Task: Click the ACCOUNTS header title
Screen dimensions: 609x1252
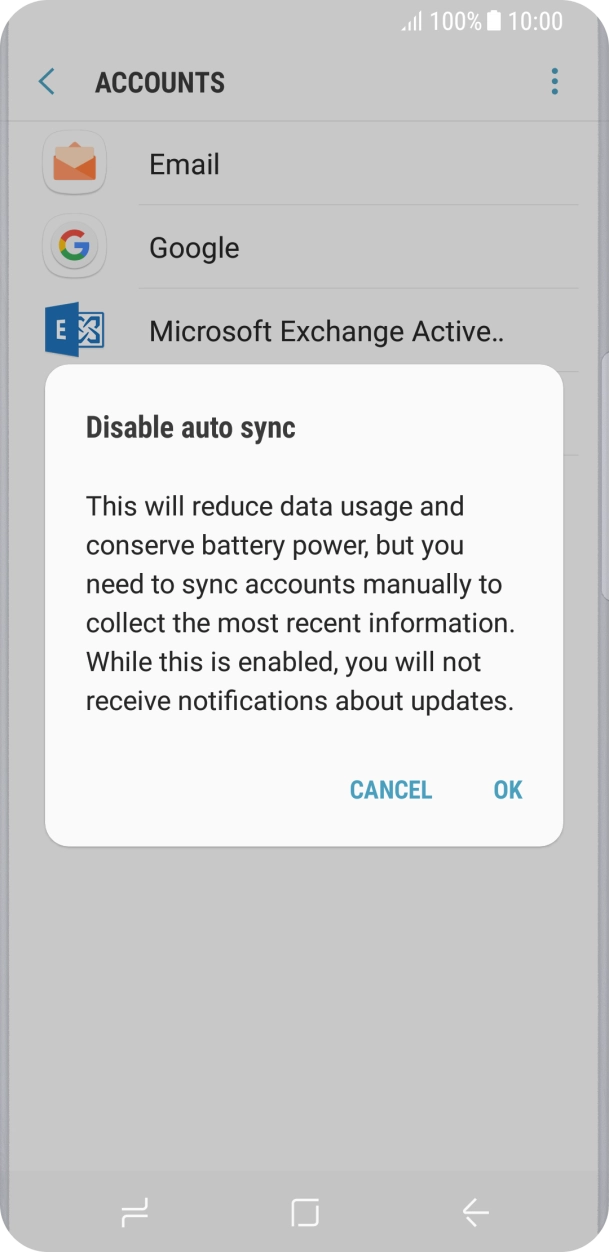Action: 160,83
